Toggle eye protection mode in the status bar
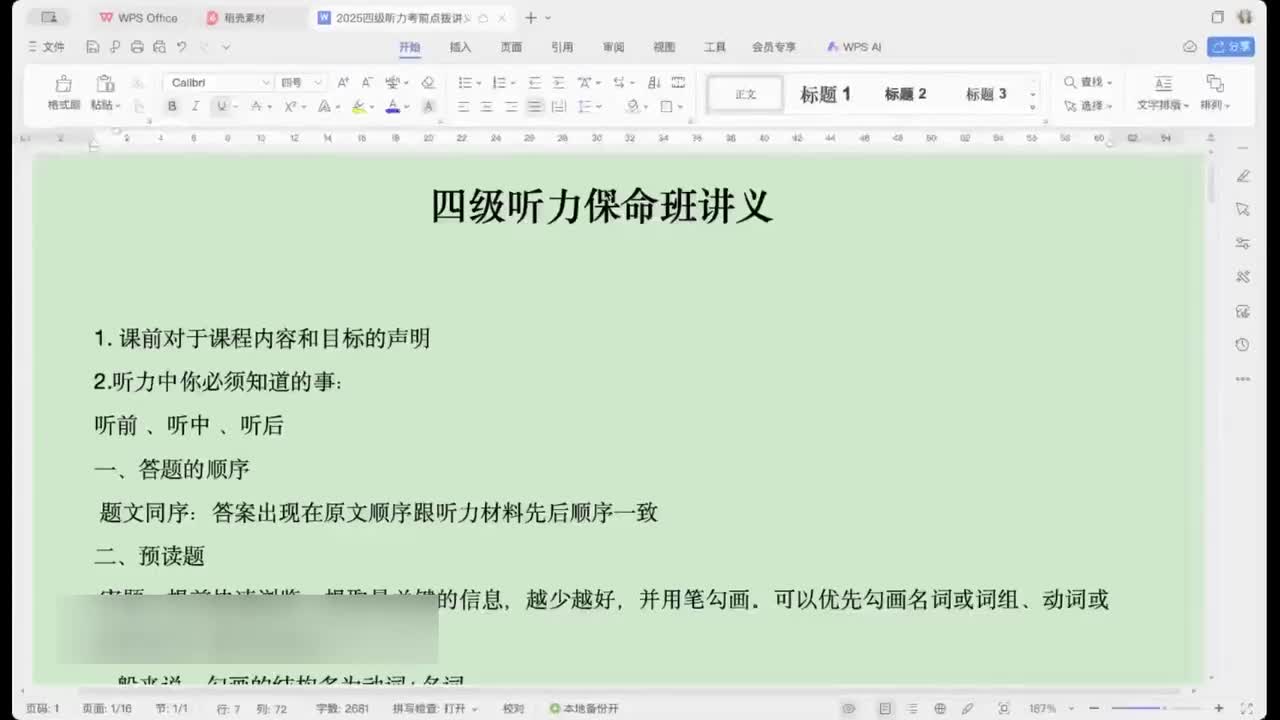The width and height of the screenshot is (1280, 720). tap(849, 708)
